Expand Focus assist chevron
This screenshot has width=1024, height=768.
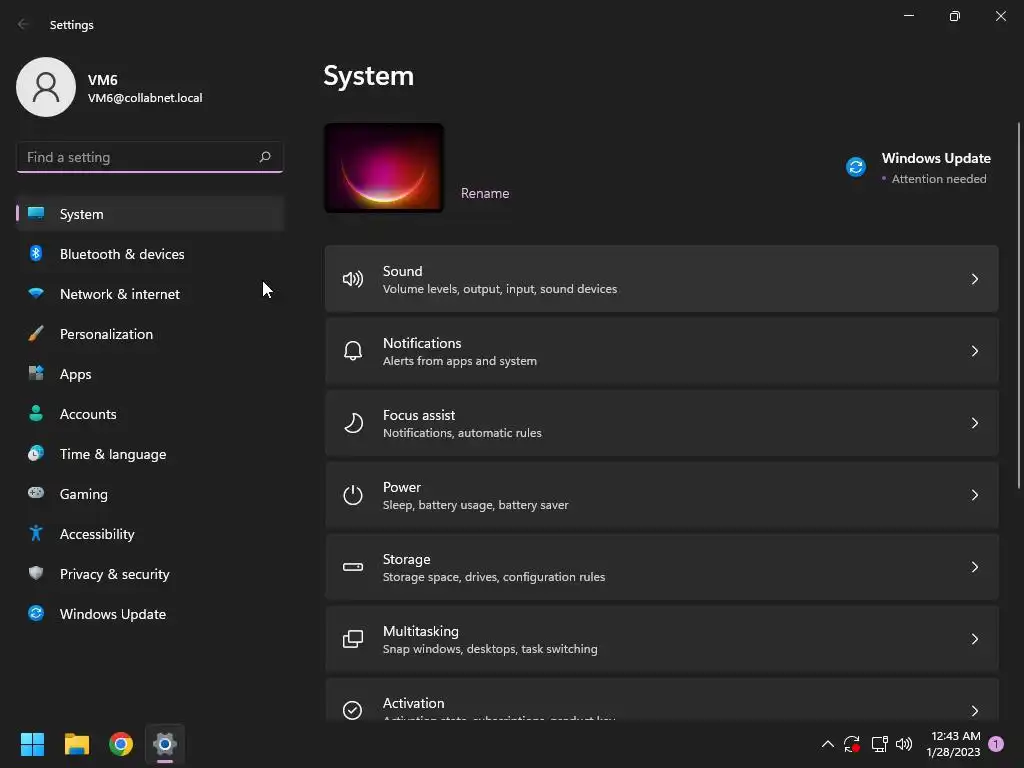coord(974,423)
